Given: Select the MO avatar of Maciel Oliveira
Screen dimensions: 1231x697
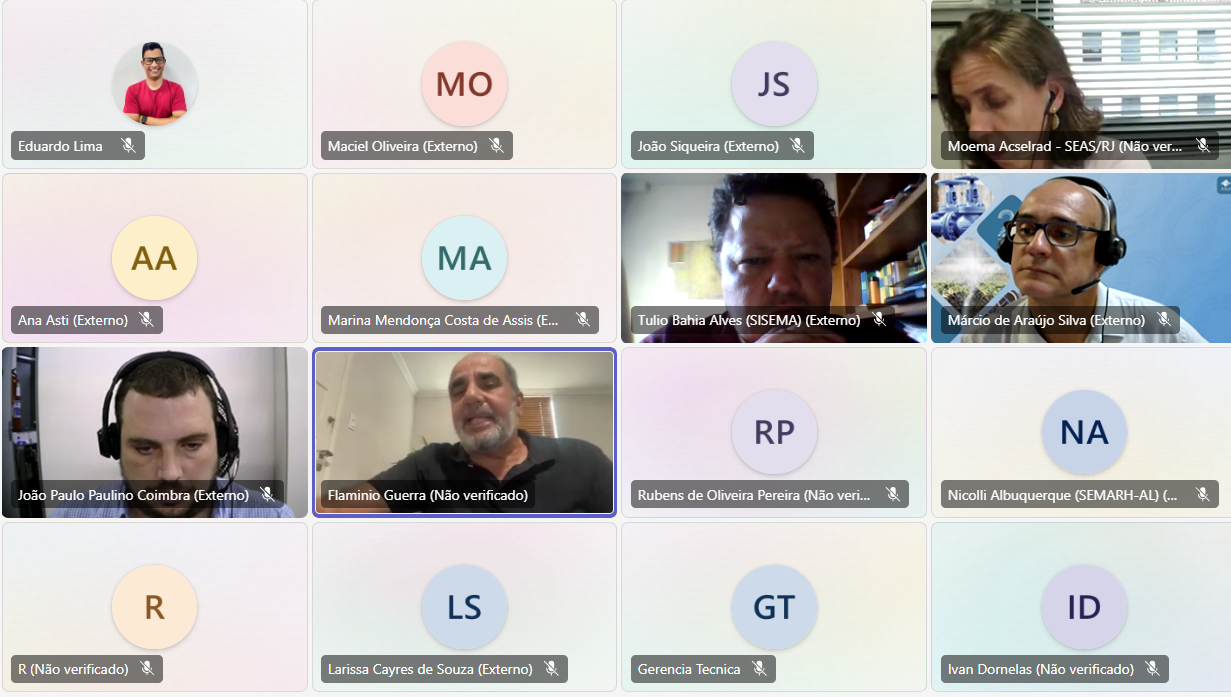Looking at the screenshot, I should tap(464, 84).
